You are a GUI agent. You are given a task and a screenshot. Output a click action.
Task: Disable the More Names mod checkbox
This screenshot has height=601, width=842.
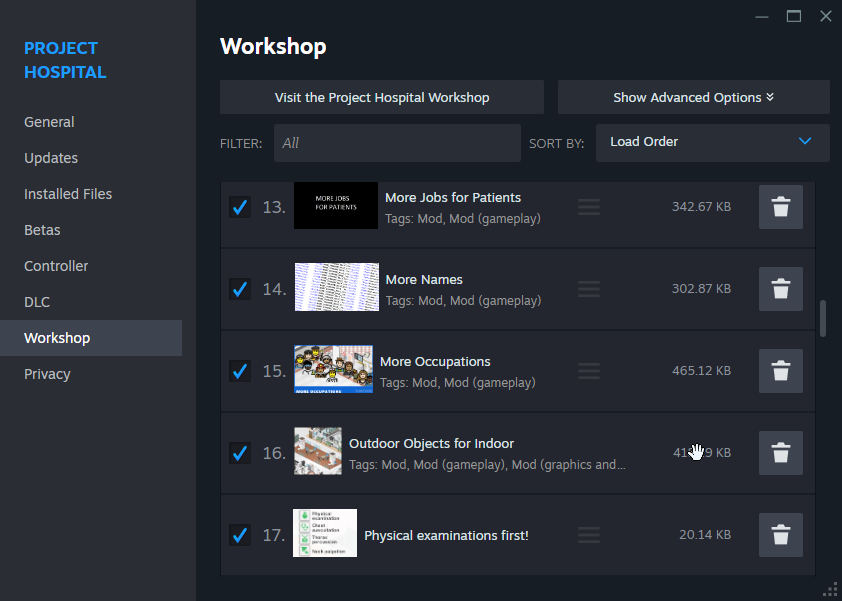[239, 289]
